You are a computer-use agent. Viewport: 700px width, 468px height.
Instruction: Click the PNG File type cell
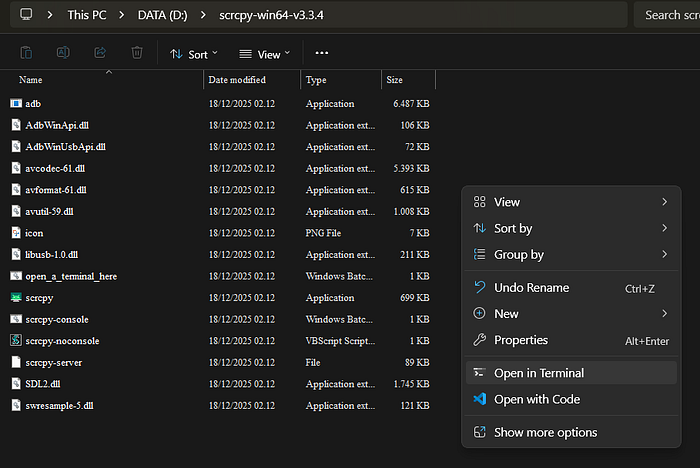(x=323, y=233)
